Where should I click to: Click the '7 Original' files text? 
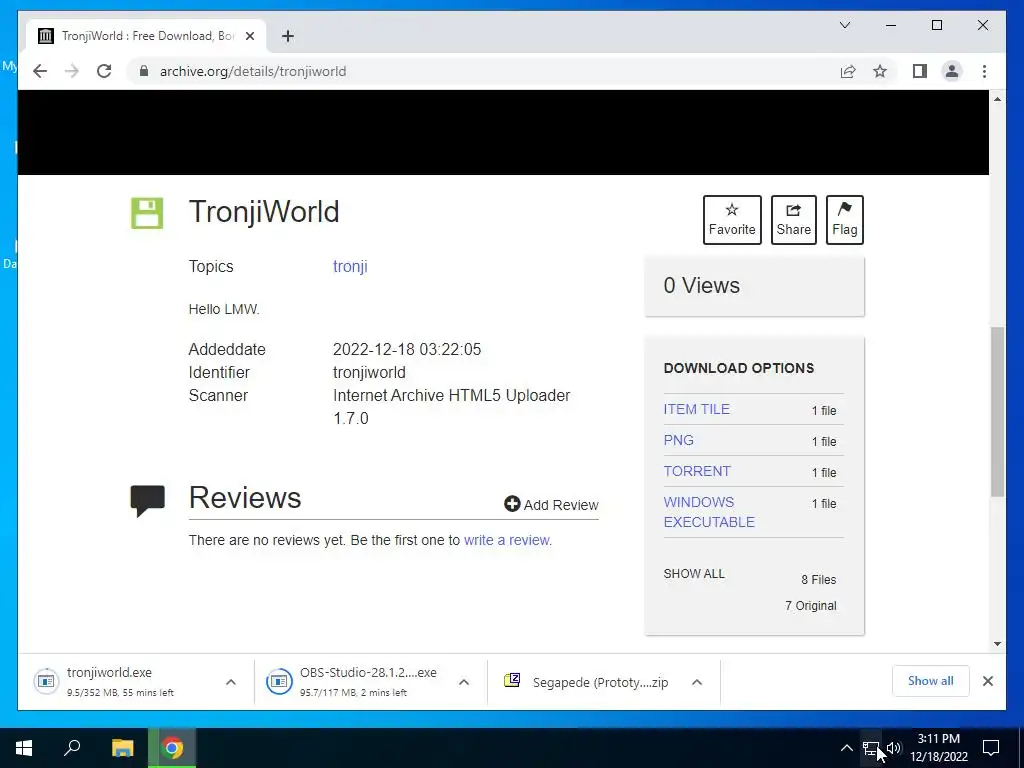pos(810,605)
